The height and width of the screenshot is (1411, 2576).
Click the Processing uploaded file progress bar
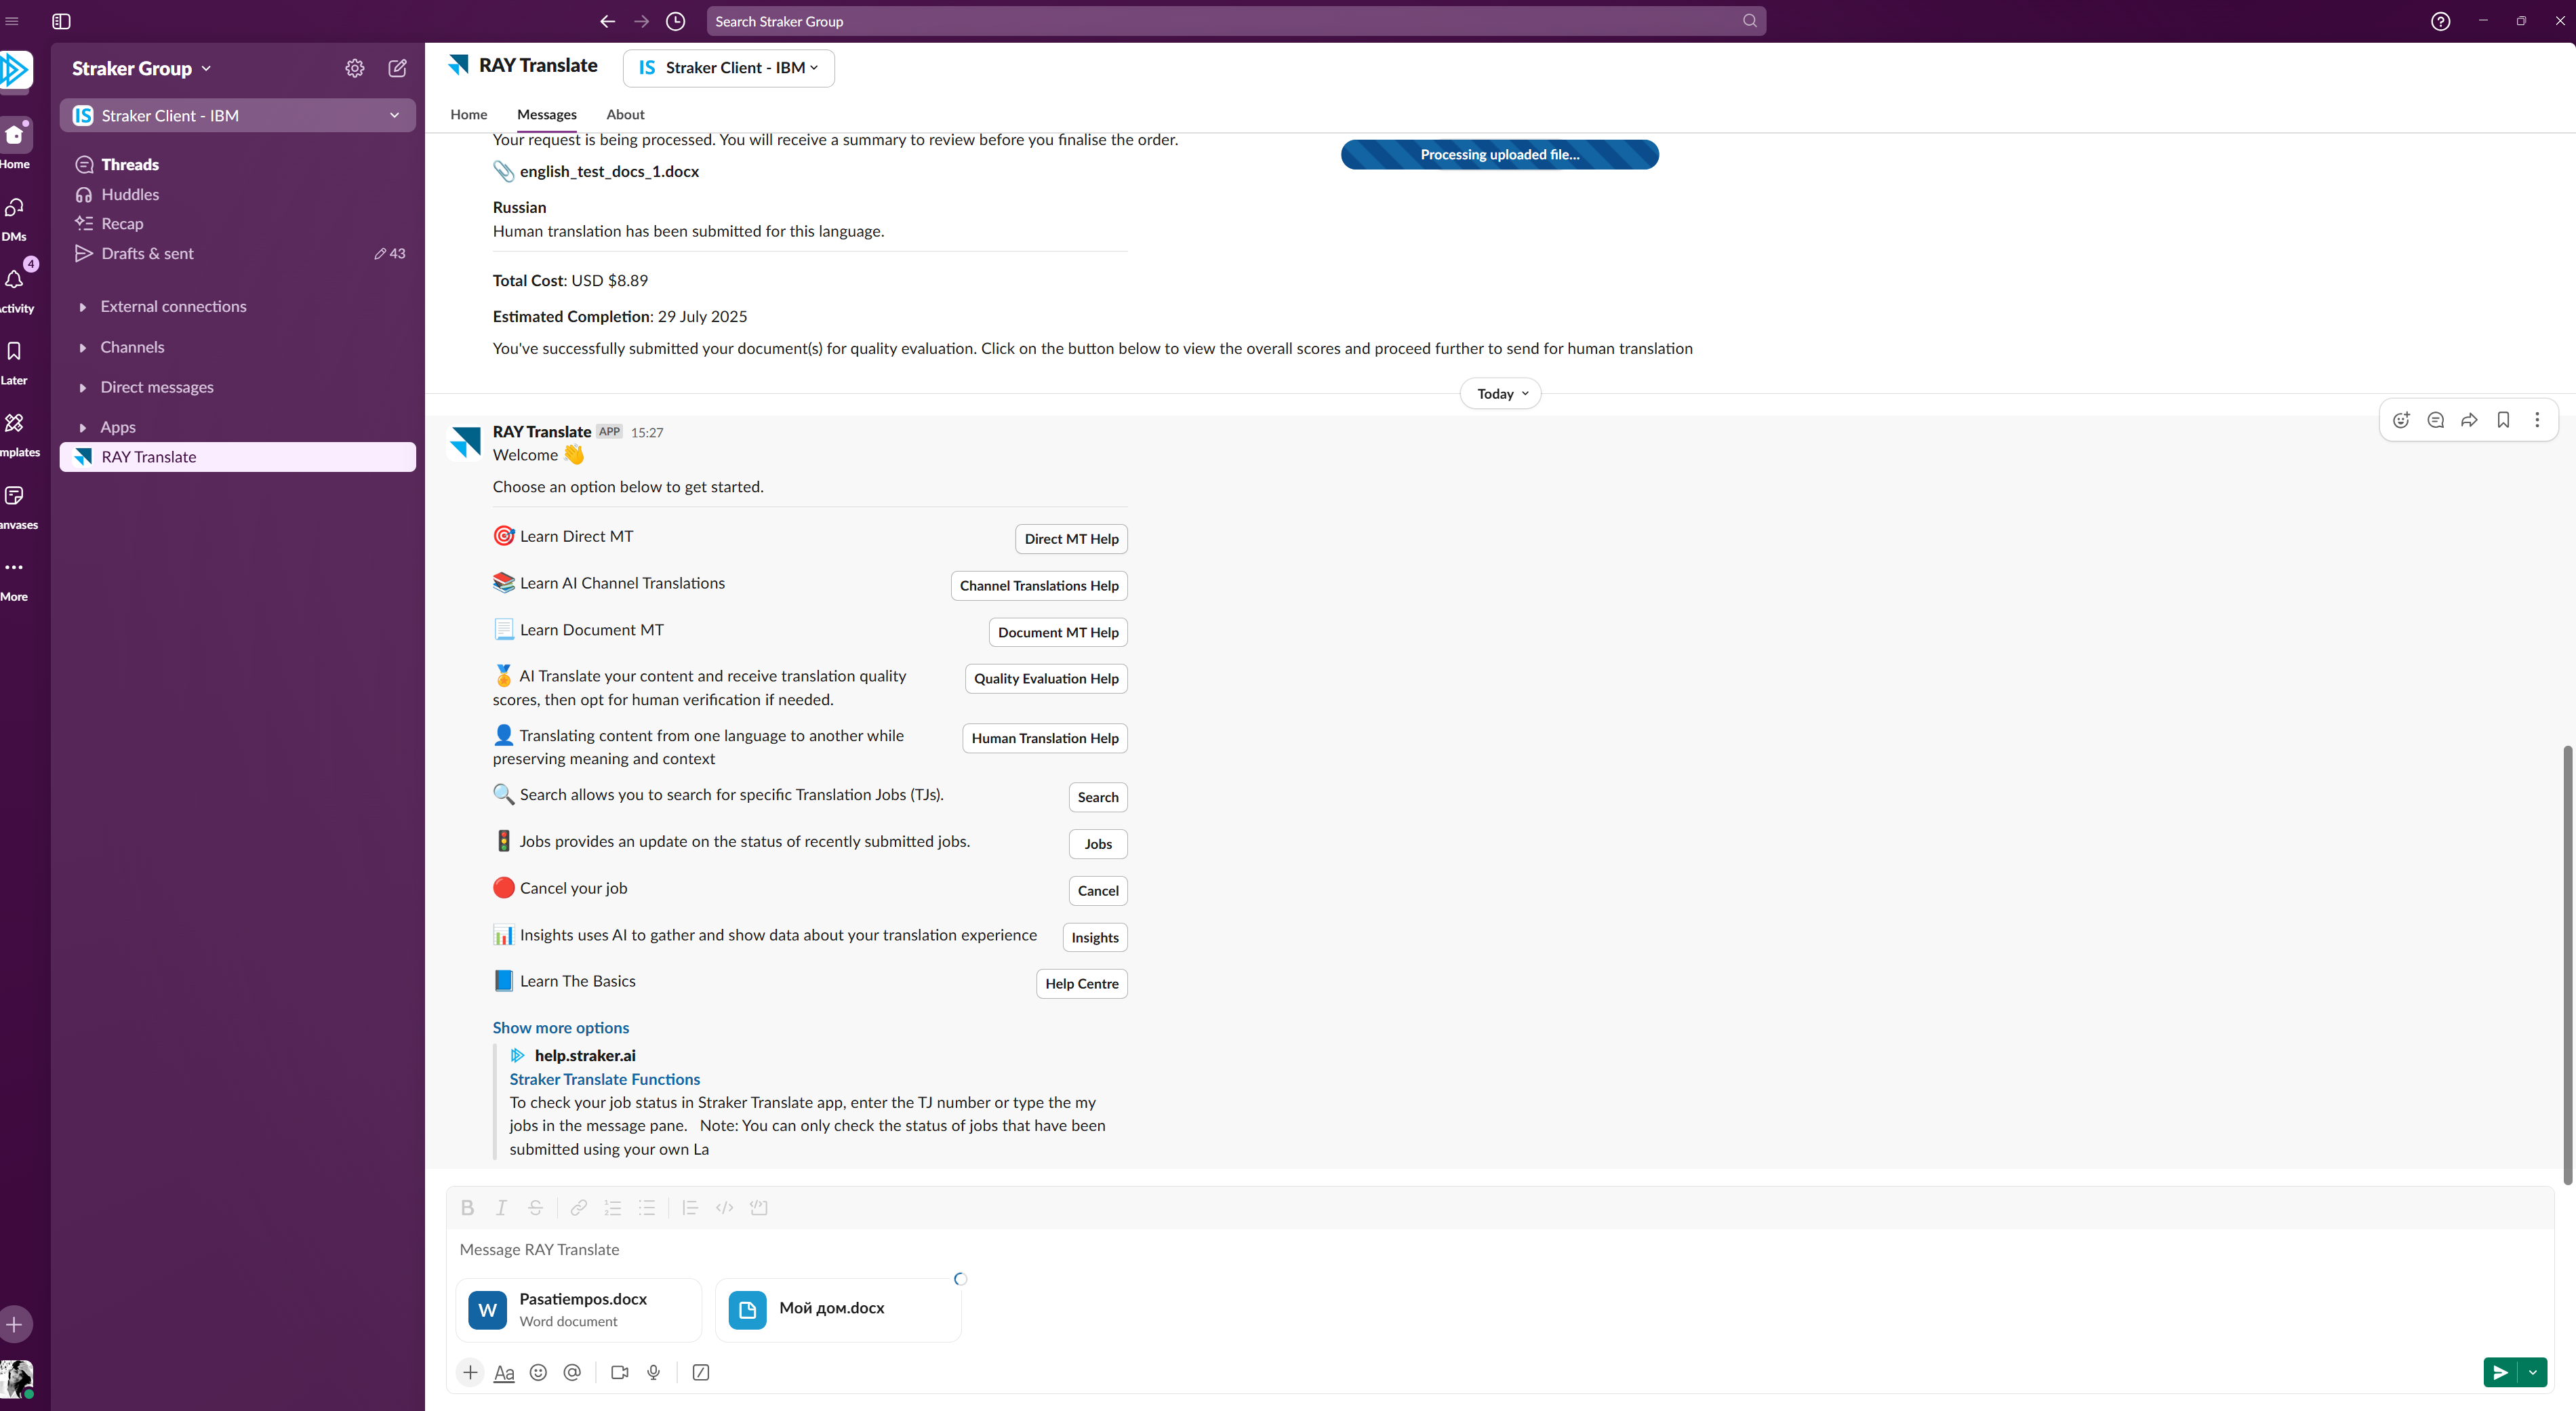point(1499,154)
